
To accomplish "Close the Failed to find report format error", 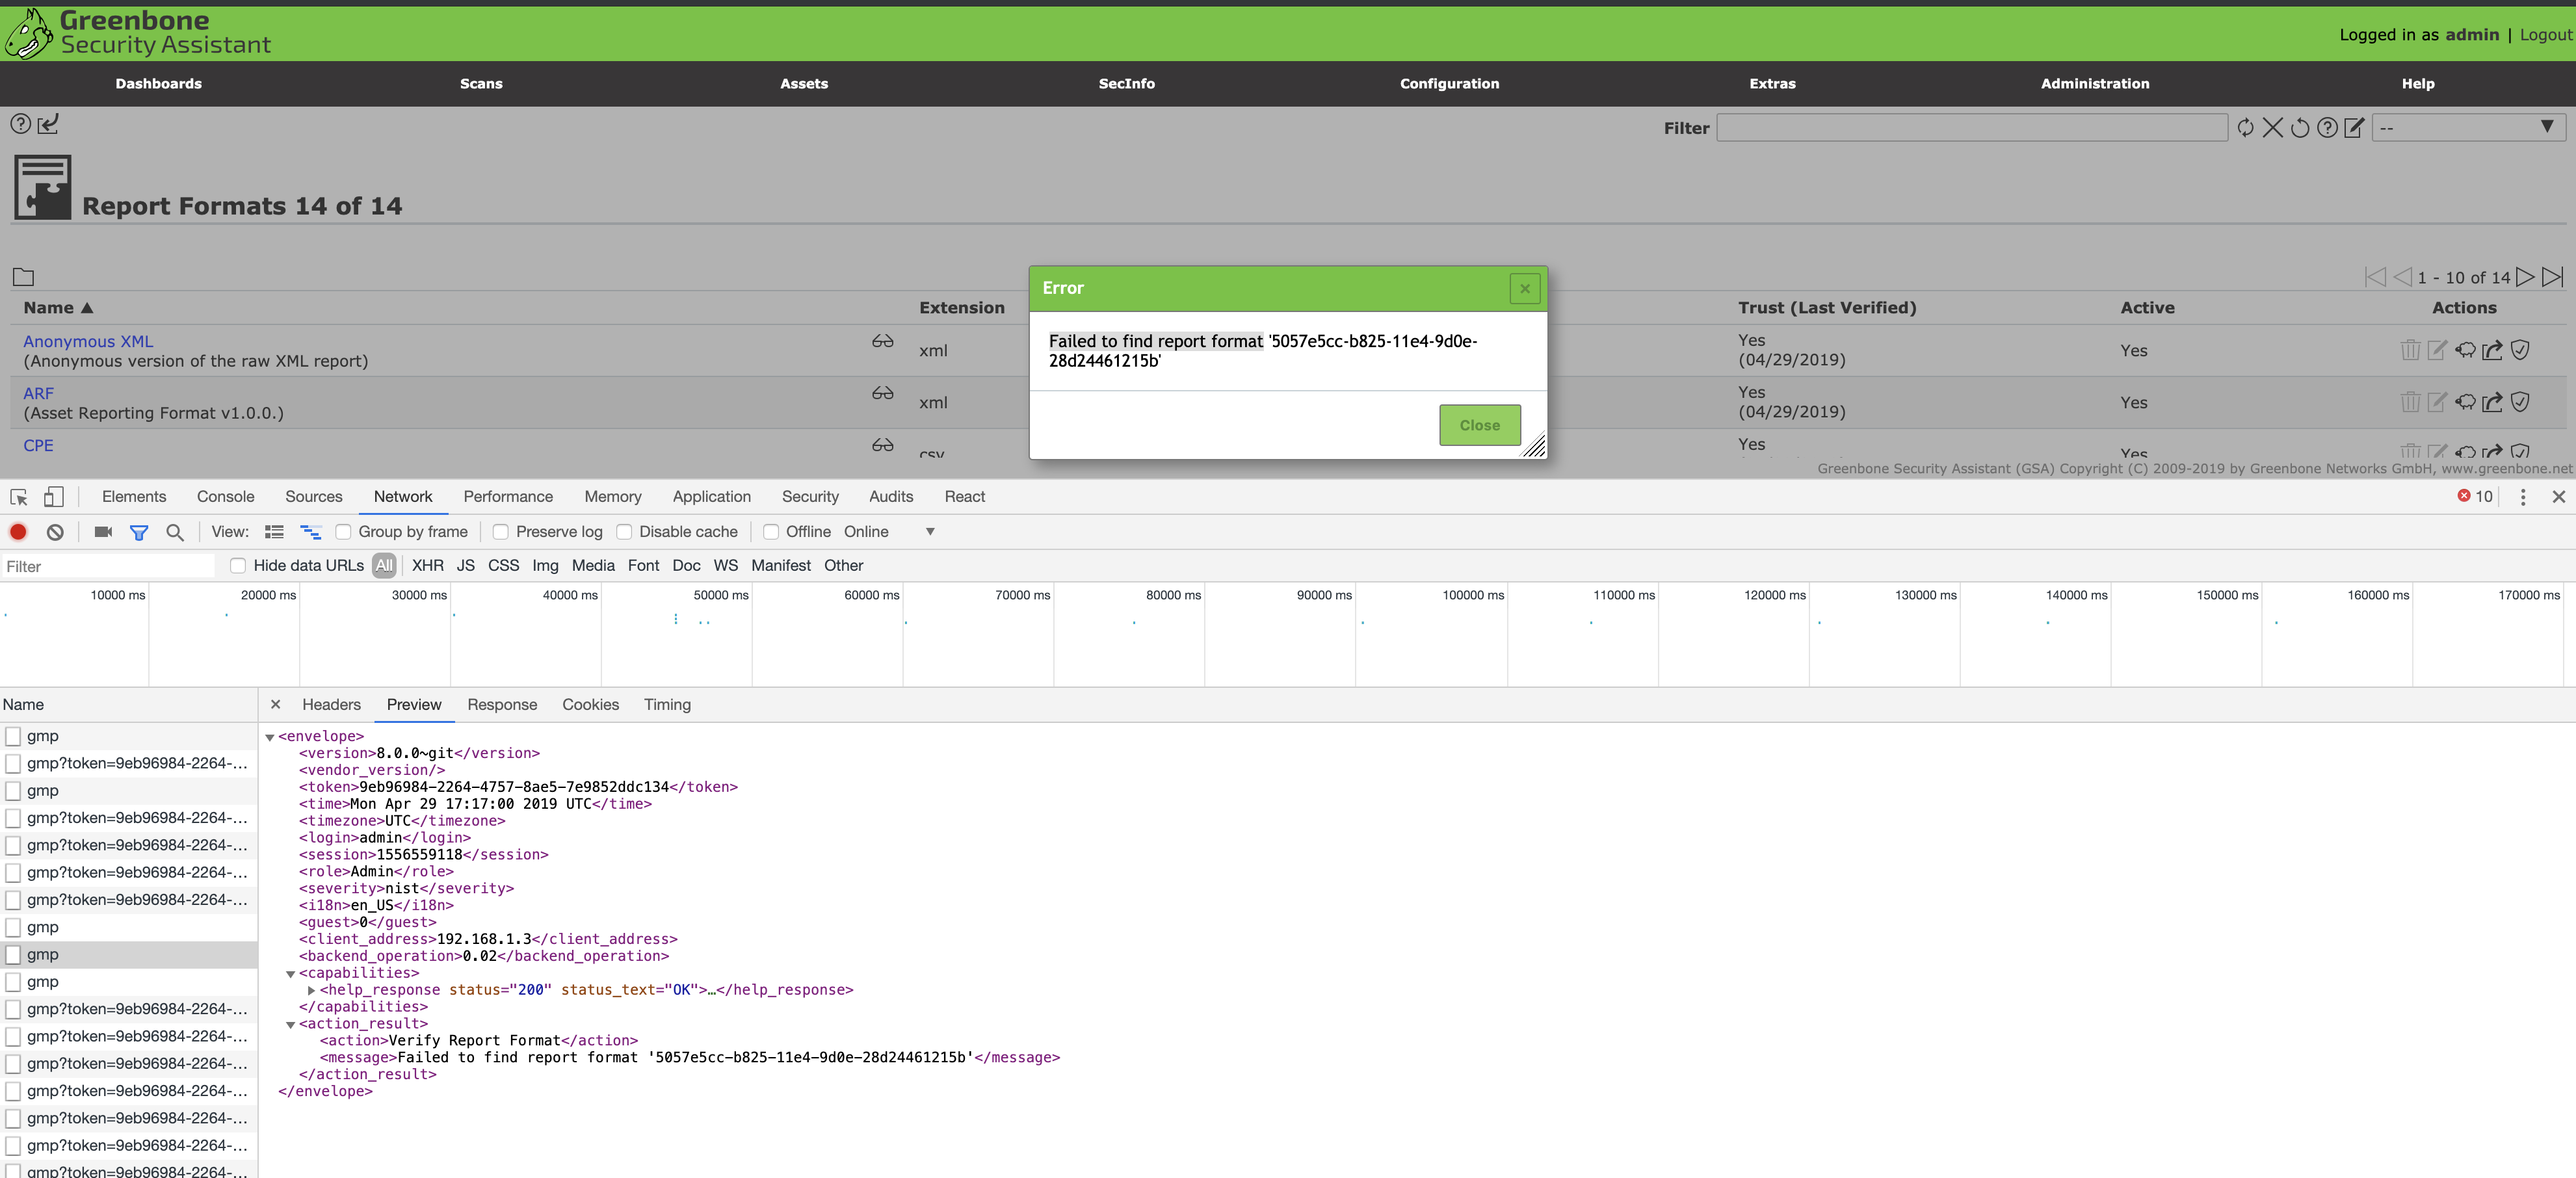I will click(x=1480, y=424).
